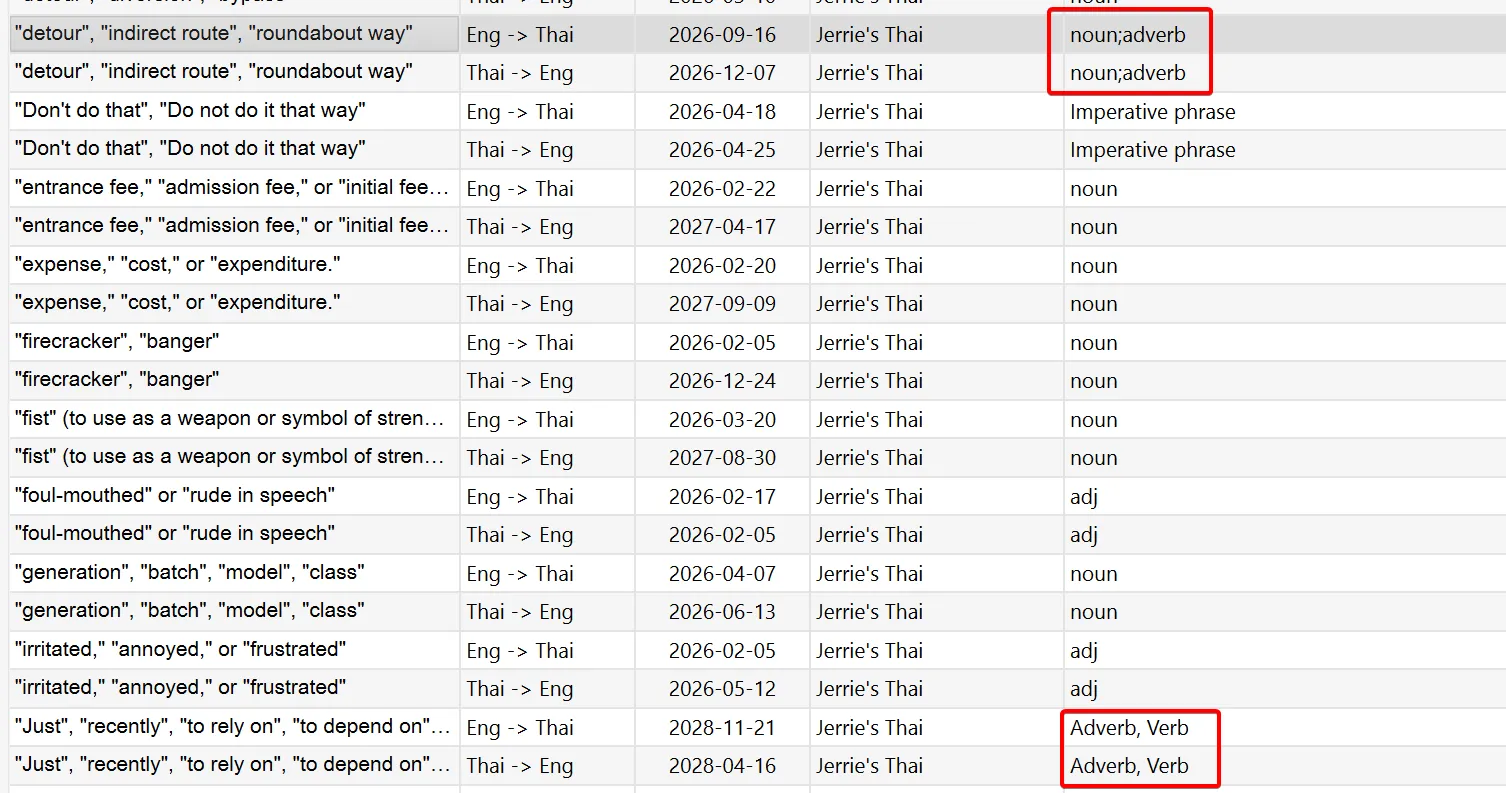Click the due date 2027-08-30
This screenshot has width=1506, height=793.
pos(722,458)
